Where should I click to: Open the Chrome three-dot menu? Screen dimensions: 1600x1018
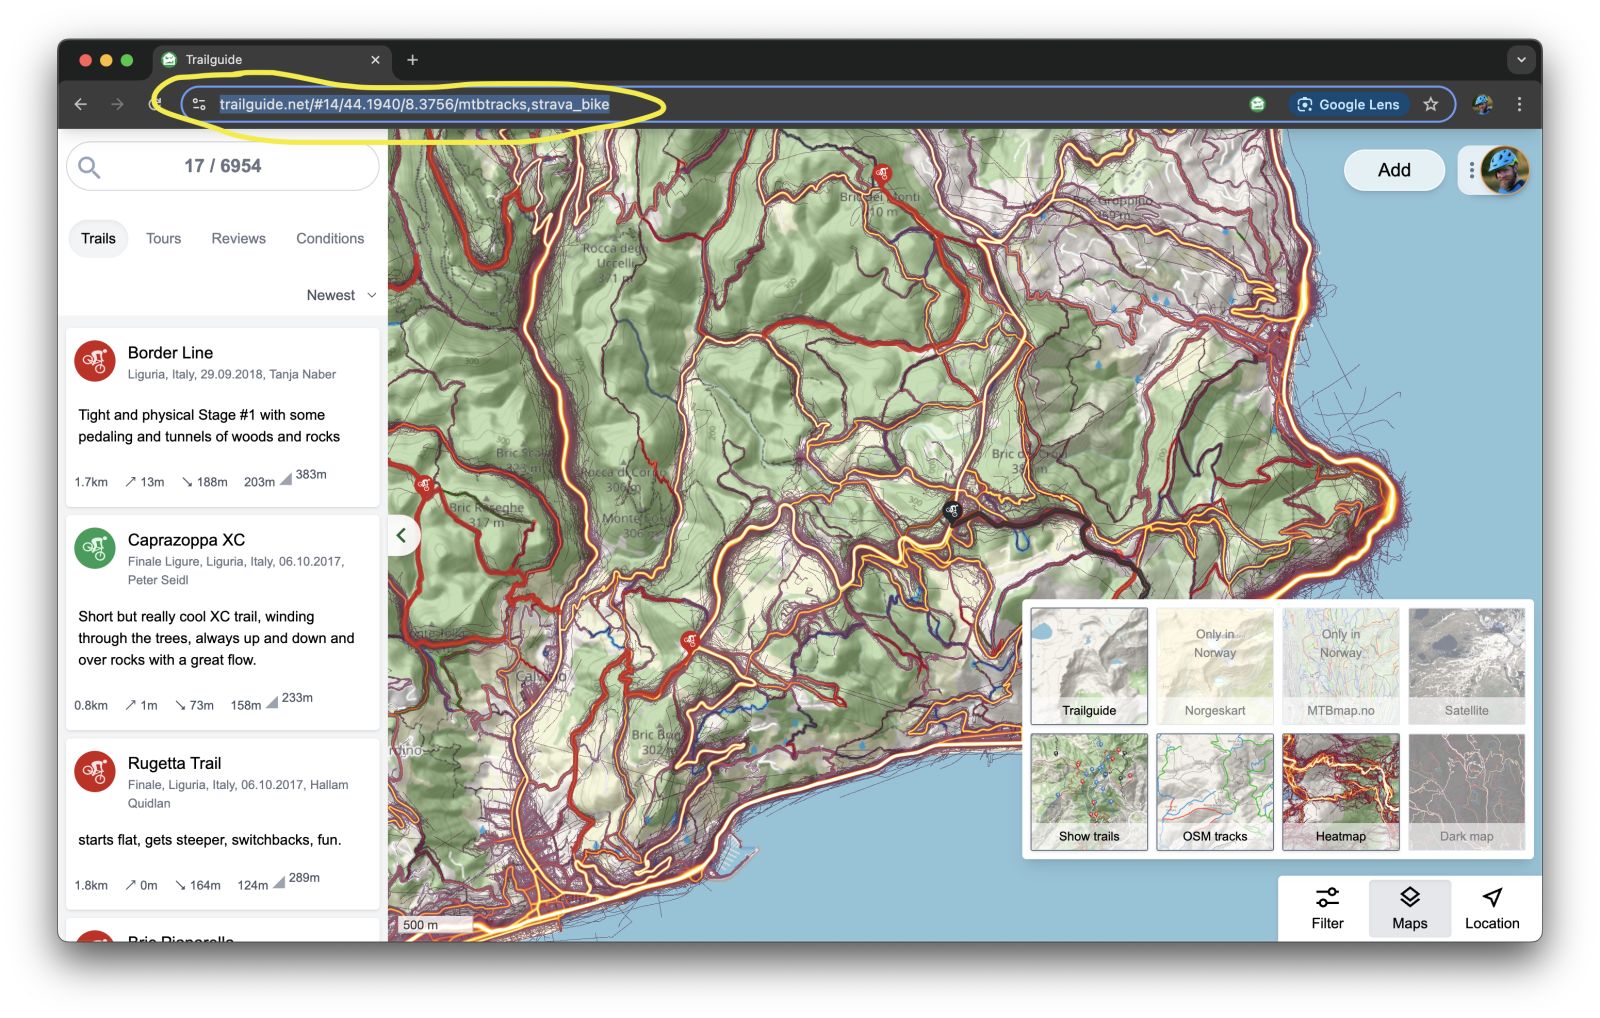1519,104
